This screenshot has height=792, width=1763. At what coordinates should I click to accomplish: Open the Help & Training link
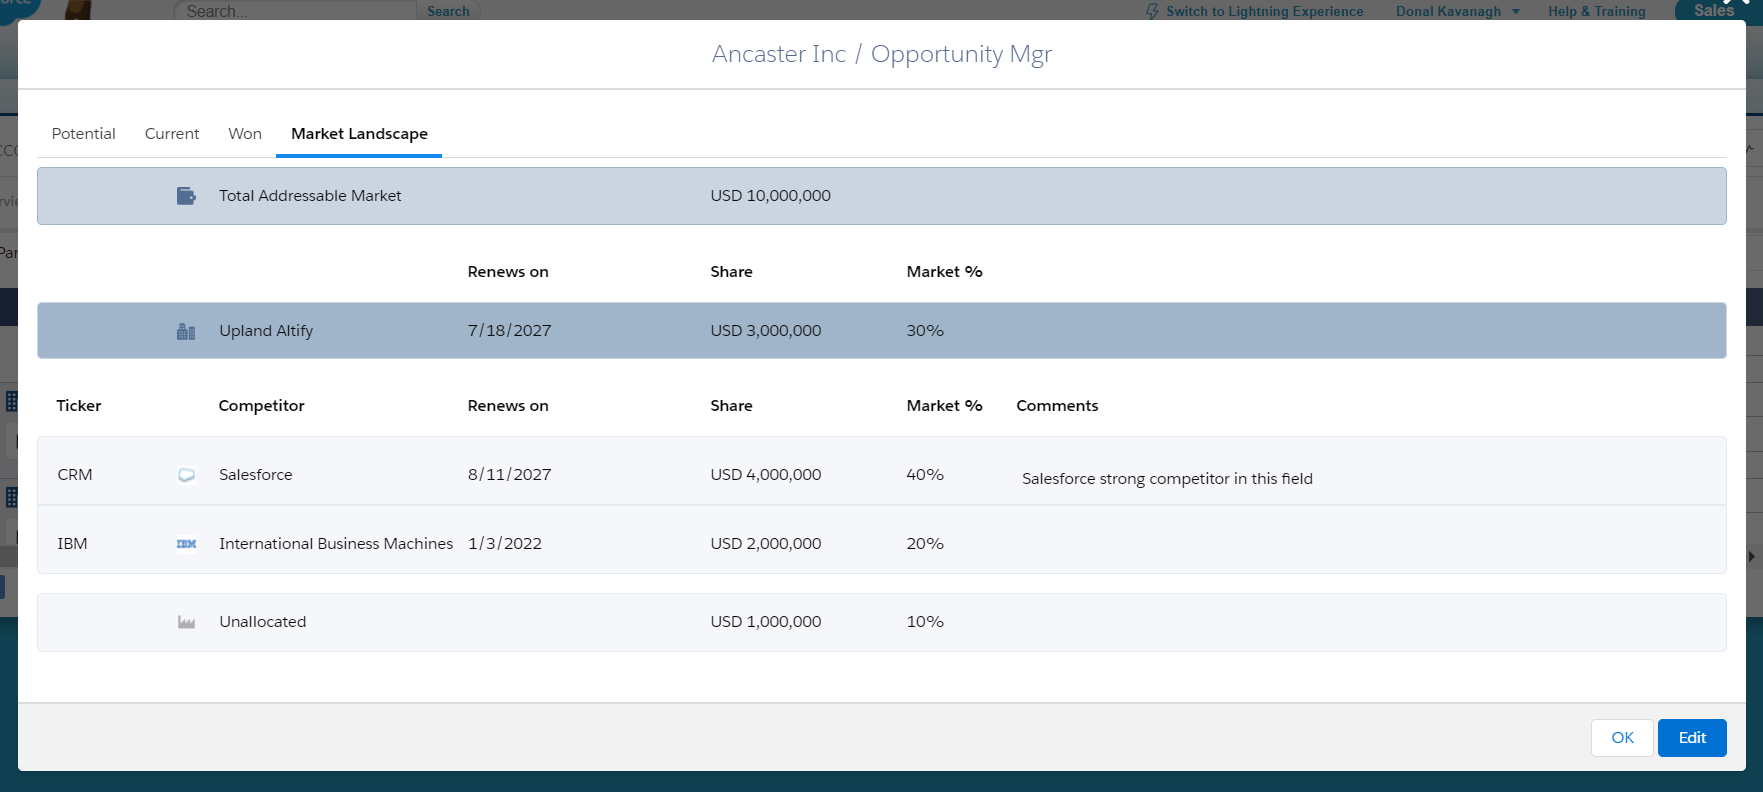click(x=1597, y=11)
